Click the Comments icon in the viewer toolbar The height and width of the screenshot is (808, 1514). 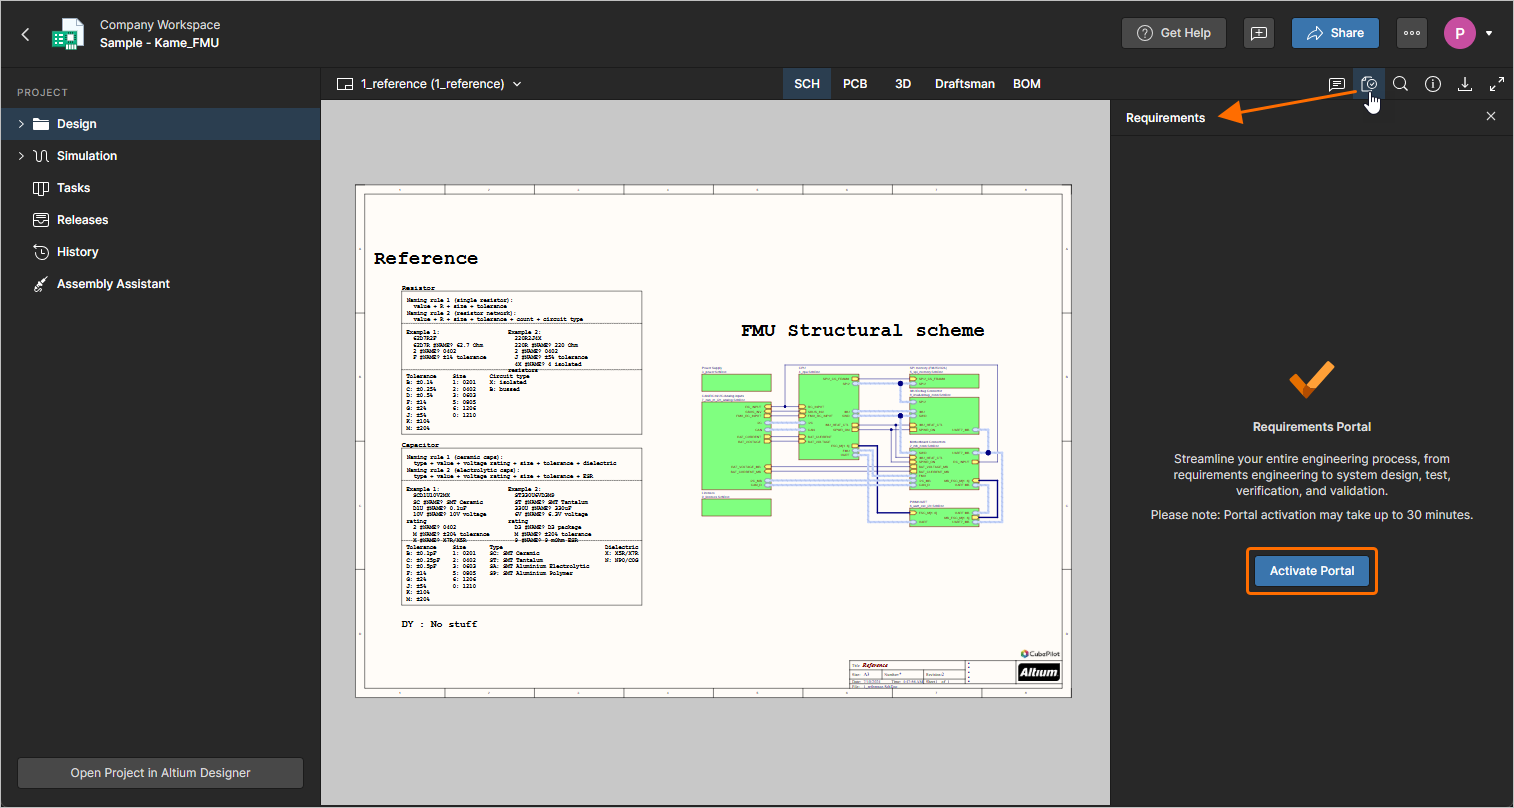tap(1336, 84)
